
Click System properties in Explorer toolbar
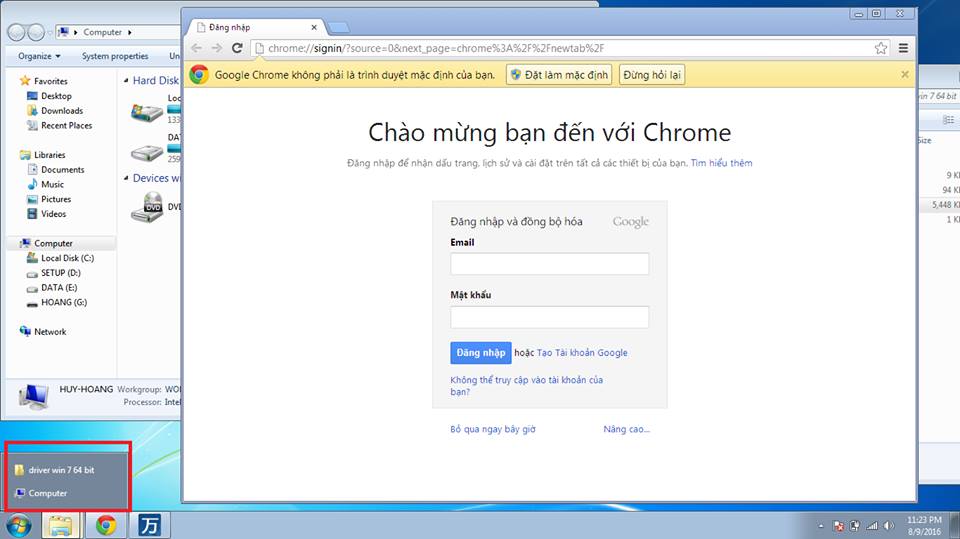115,56
